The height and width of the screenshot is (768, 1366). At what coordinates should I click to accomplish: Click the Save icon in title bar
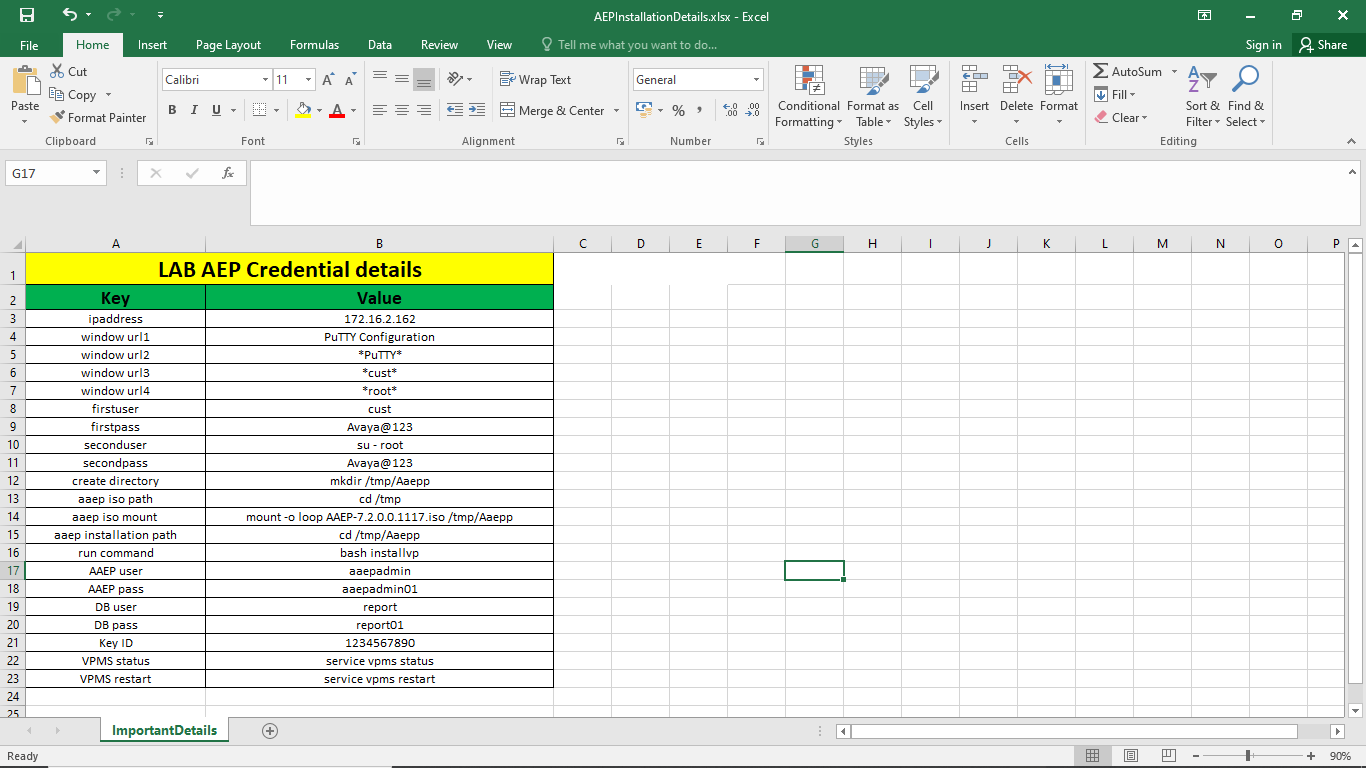pyautogui.click(x=27, y=16)
